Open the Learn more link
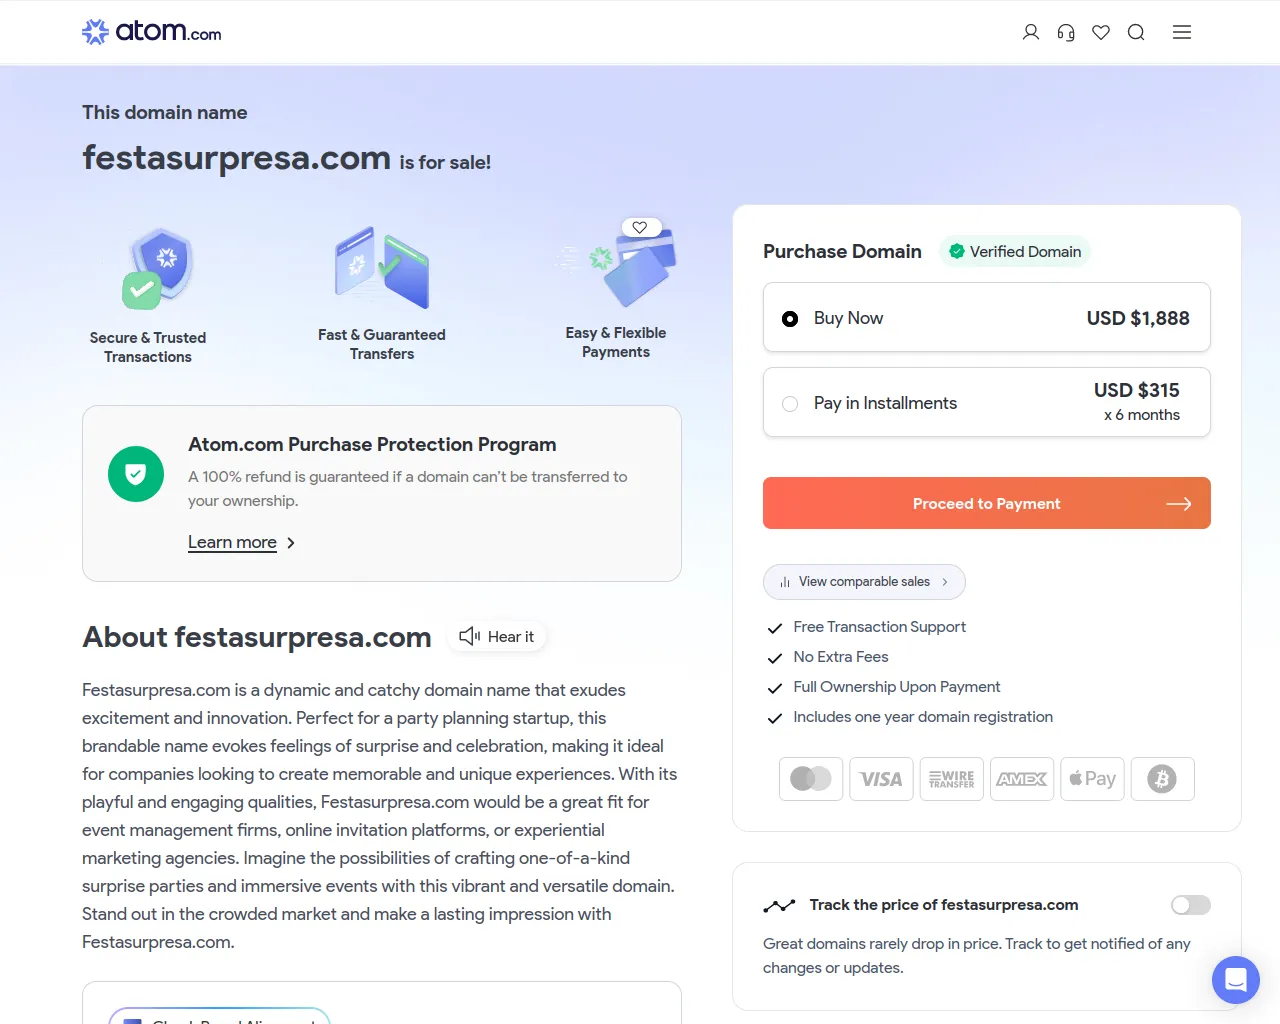 click(x=232, y=542)
